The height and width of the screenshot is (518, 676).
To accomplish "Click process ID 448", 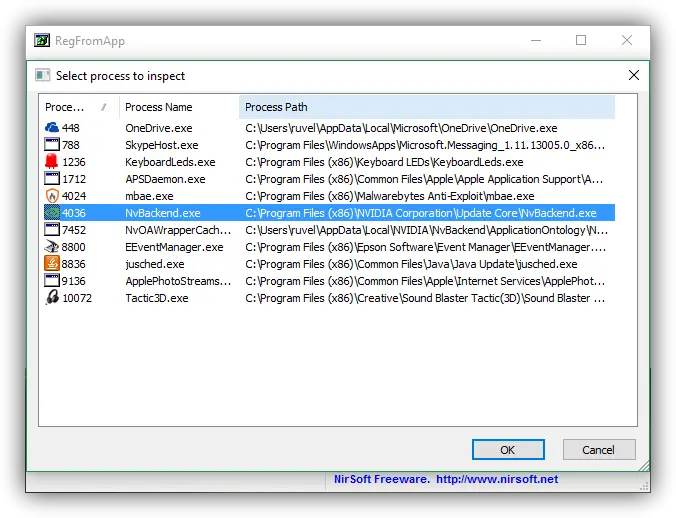I will click(x=71, y=128).
